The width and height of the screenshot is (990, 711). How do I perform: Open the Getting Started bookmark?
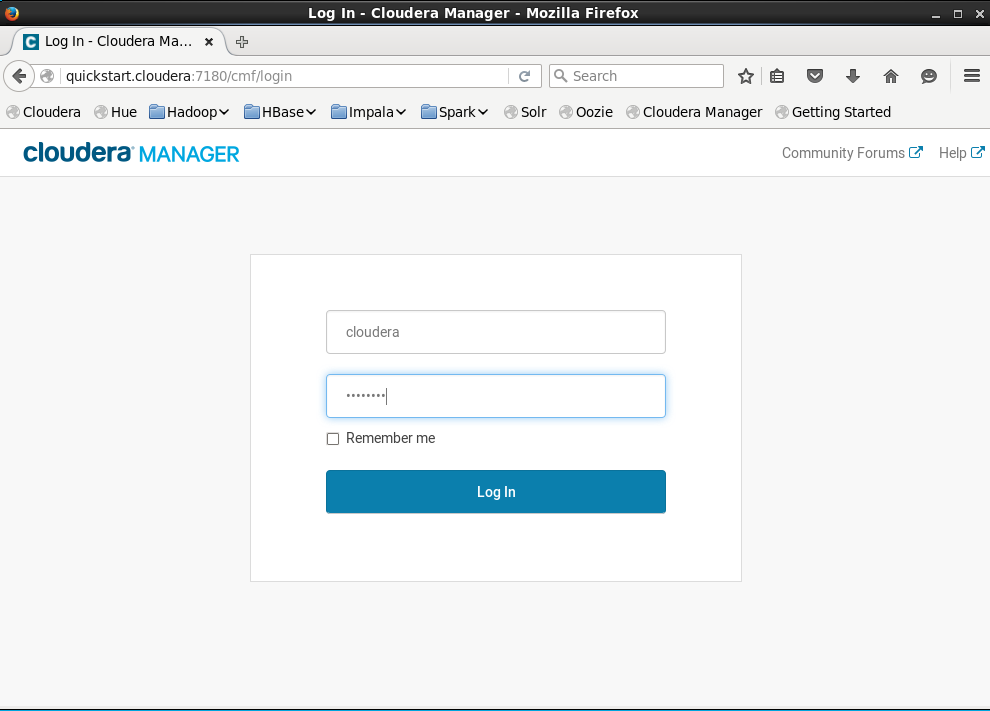[833, 112]
